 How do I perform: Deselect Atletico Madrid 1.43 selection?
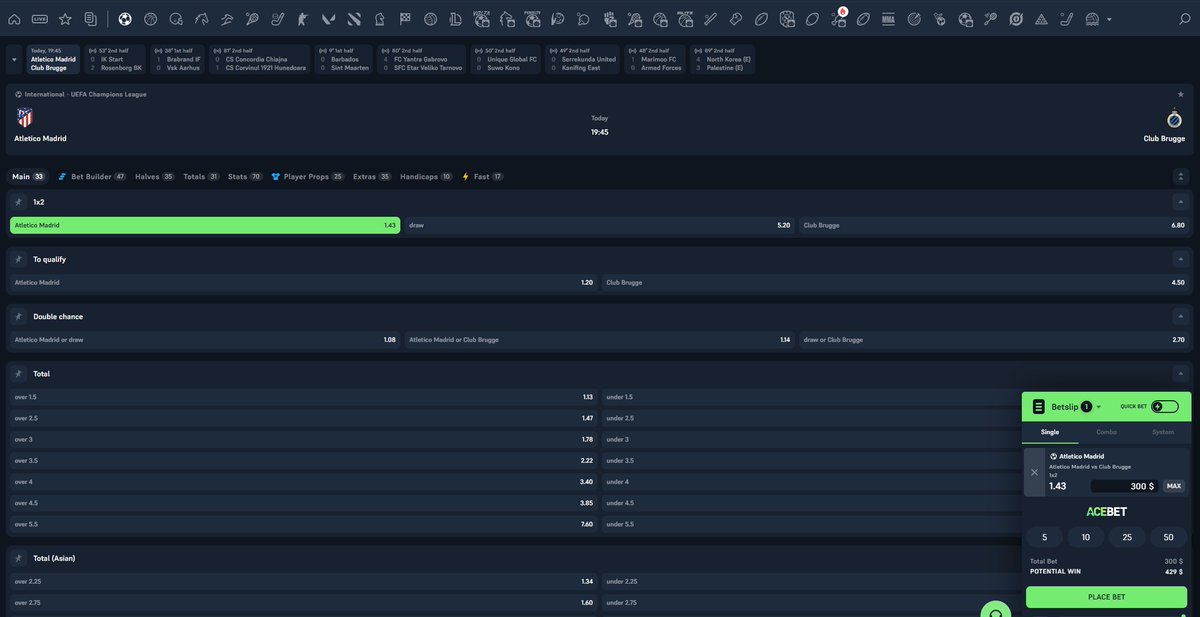205,225
